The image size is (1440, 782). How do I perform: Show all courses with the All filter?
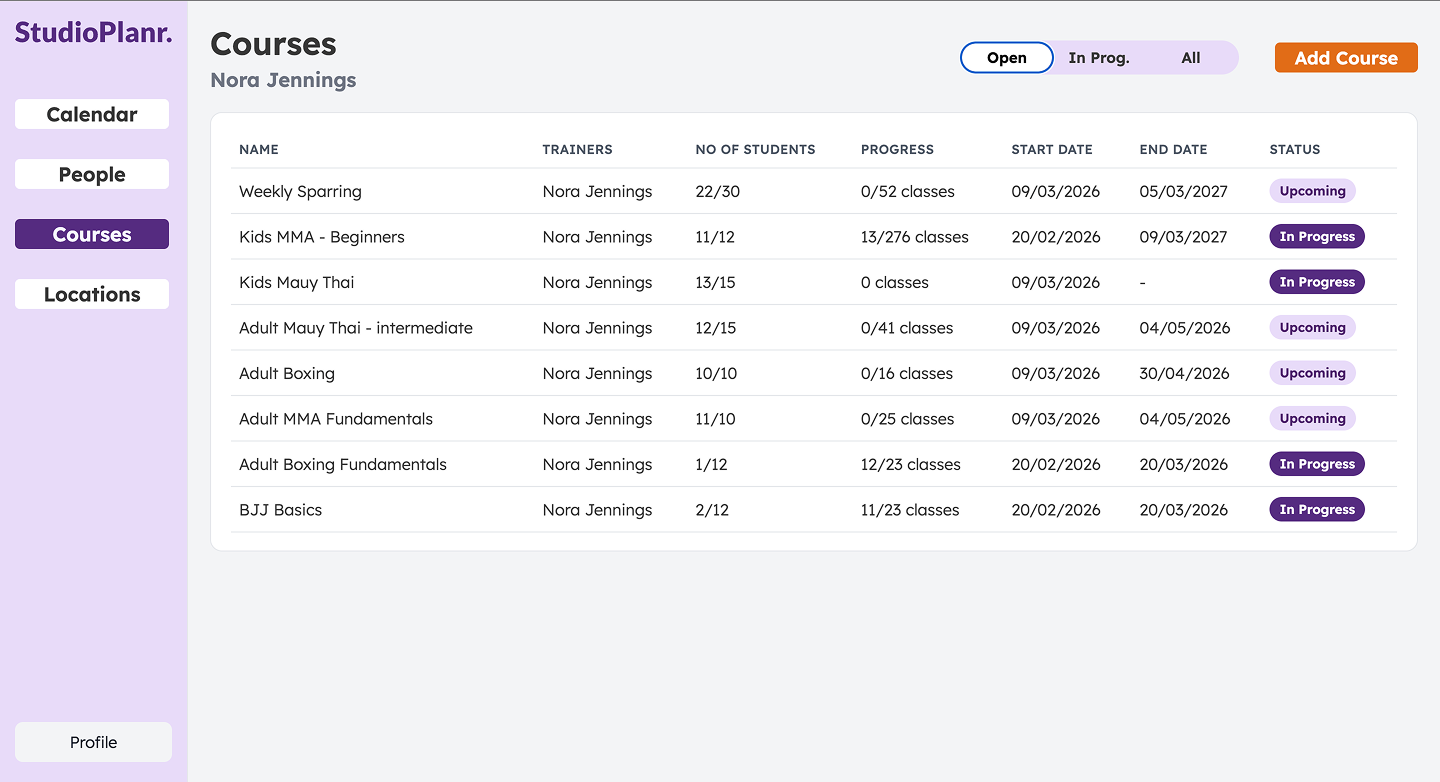click(1190, 57)
